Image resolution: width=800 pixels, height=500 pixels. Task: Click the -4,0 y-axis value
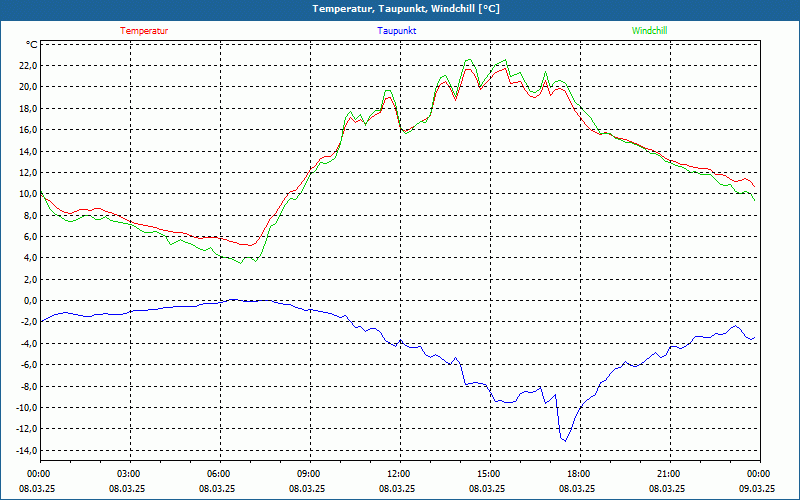pyautogui.click(x=29, y=343)
